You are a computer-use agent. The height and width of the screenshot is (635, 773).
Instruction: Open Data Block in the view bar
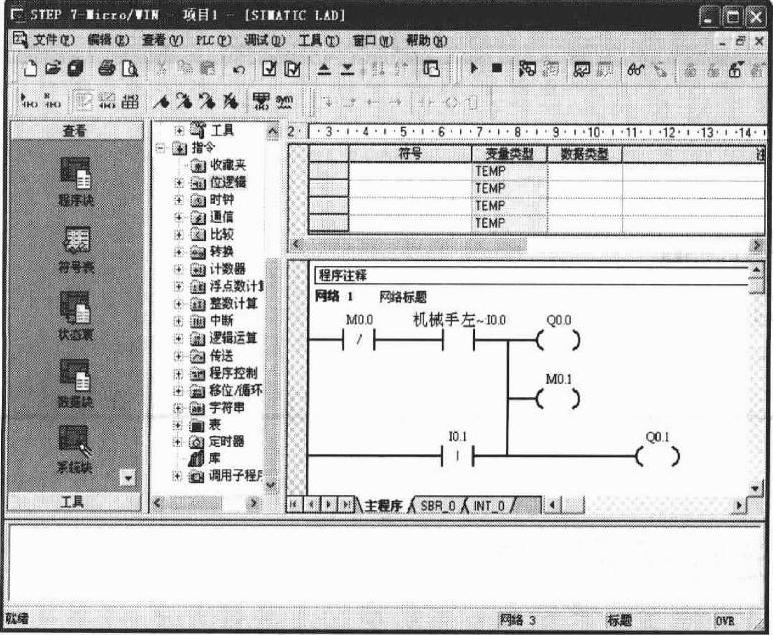point(76,384)
